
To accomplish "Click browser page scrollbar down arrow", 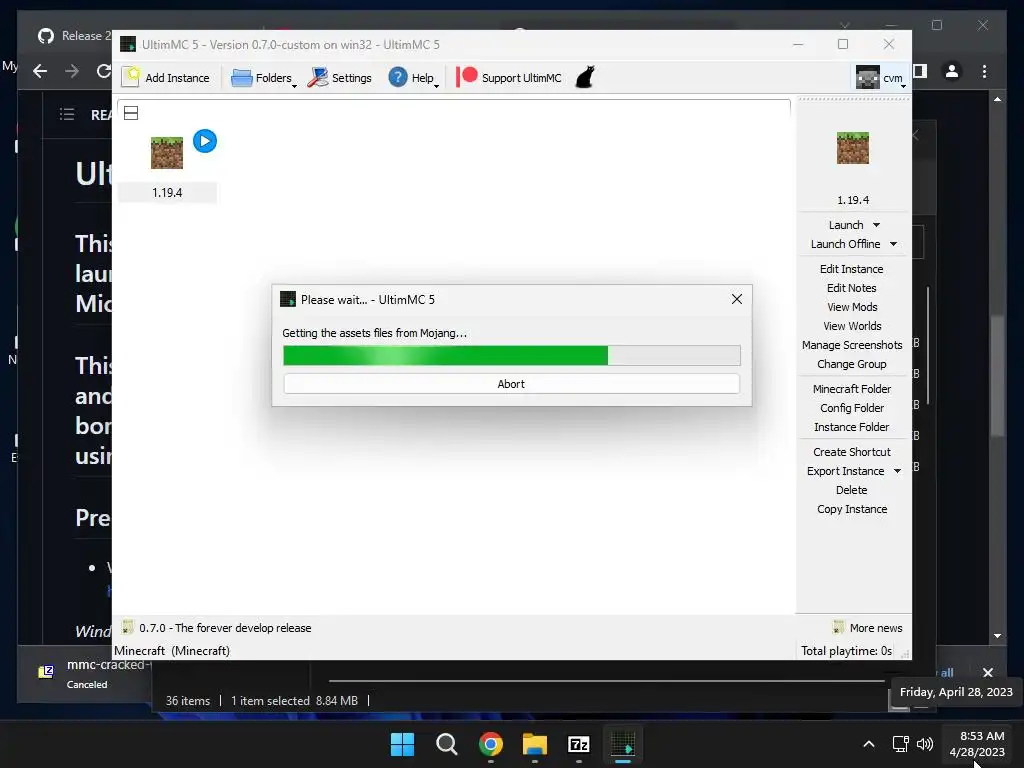I will pos(997,635).
